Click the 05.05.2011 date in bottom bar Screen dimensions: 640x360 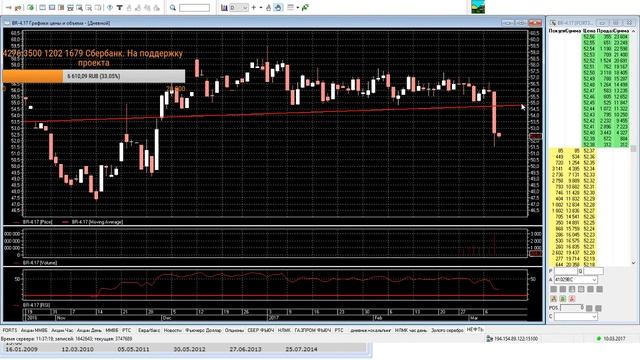tap(133, 349)
